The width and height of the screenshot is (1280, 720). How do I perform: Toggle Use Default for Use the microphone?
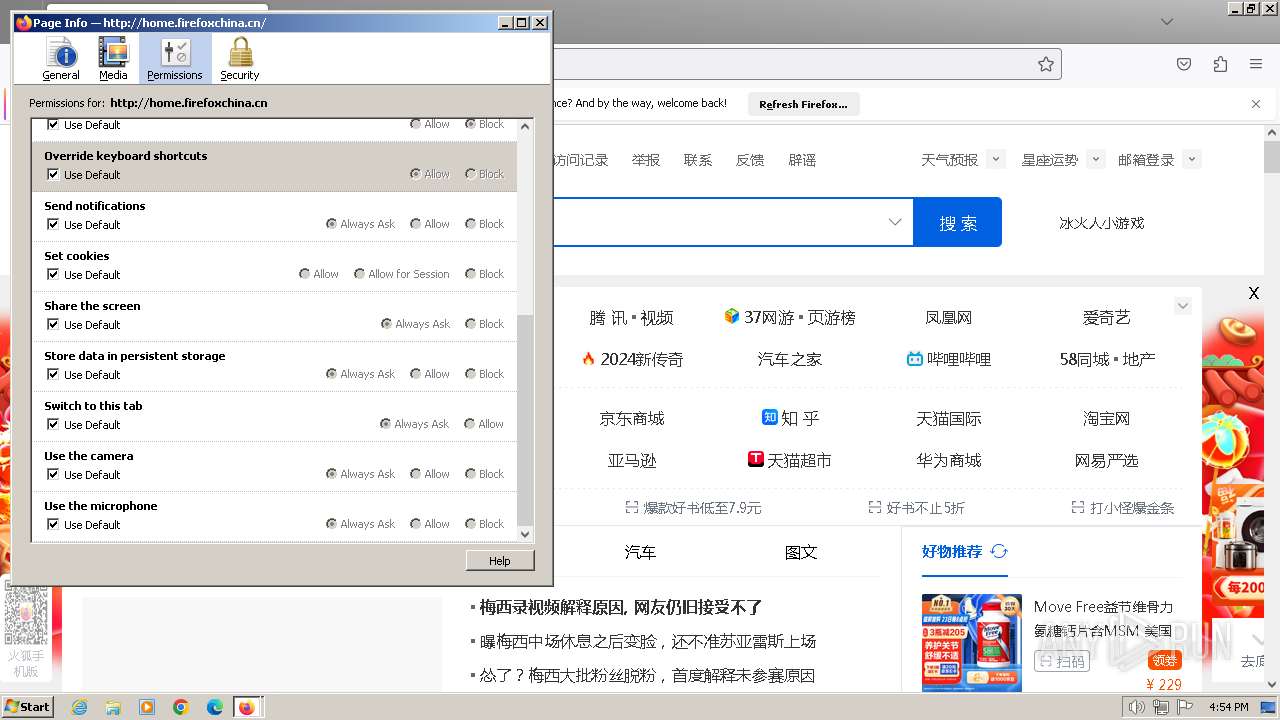(x=53, y=524)
